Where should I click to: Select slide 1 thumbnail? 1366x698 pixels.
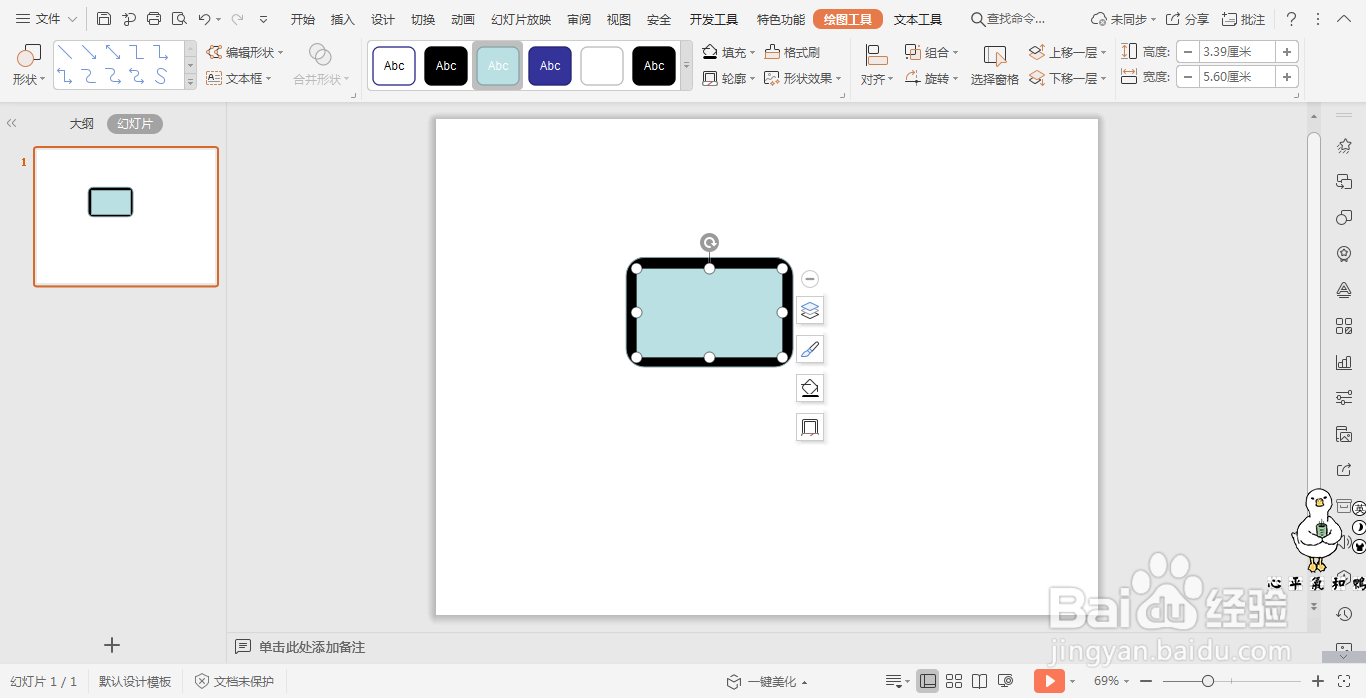[126, 216]
